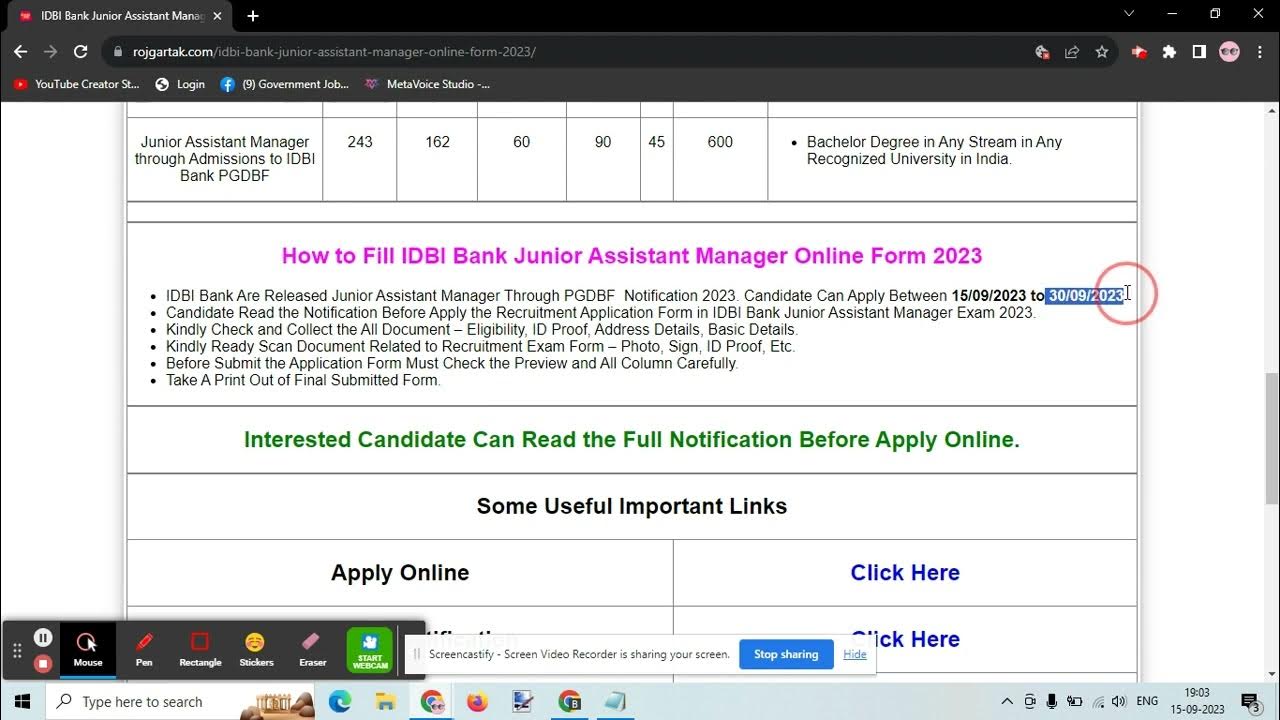
Task: Open the MetaVoice Studio bookmark
Action: point(427,84)
